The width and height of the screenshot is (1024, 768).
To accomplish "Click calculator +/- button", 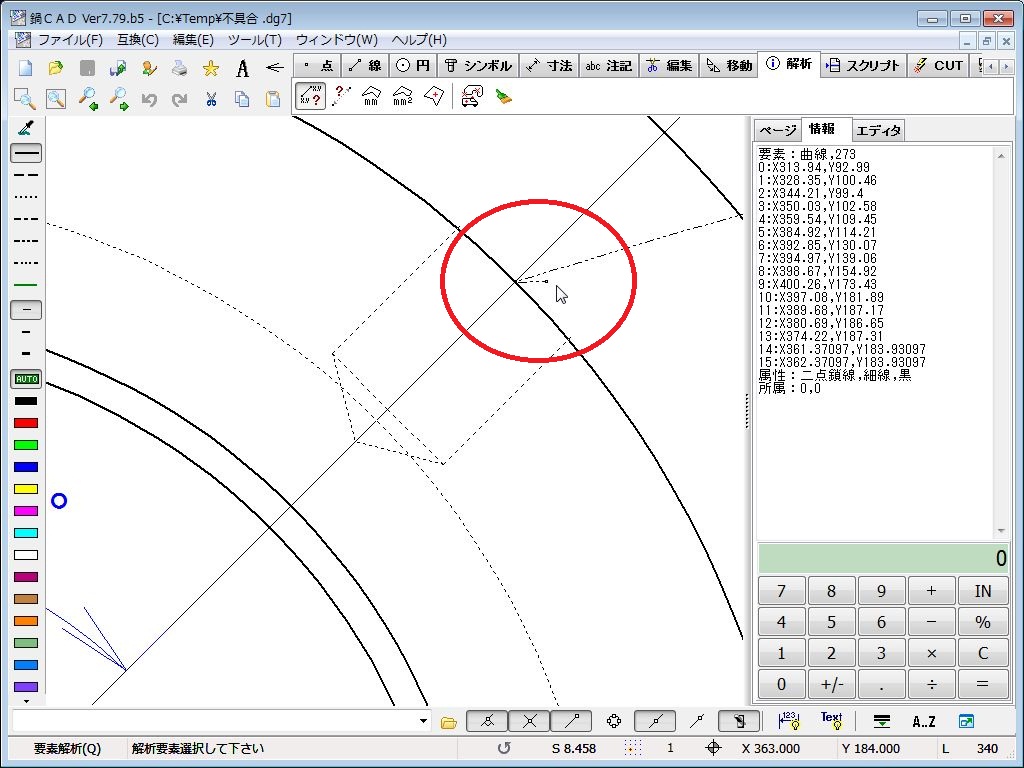I will tap(831, 684).
